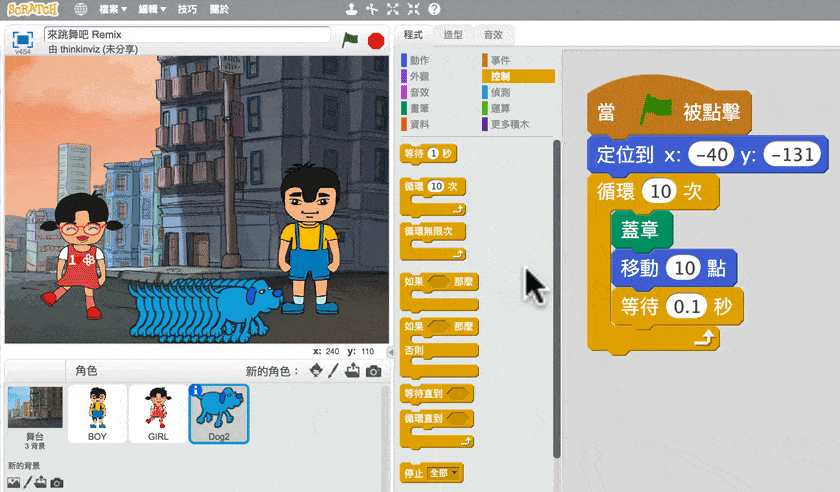Open the 檔案 (File) menu
Image resolution: width=840 pixels, height=492 pixels.
tap(113, 9)
